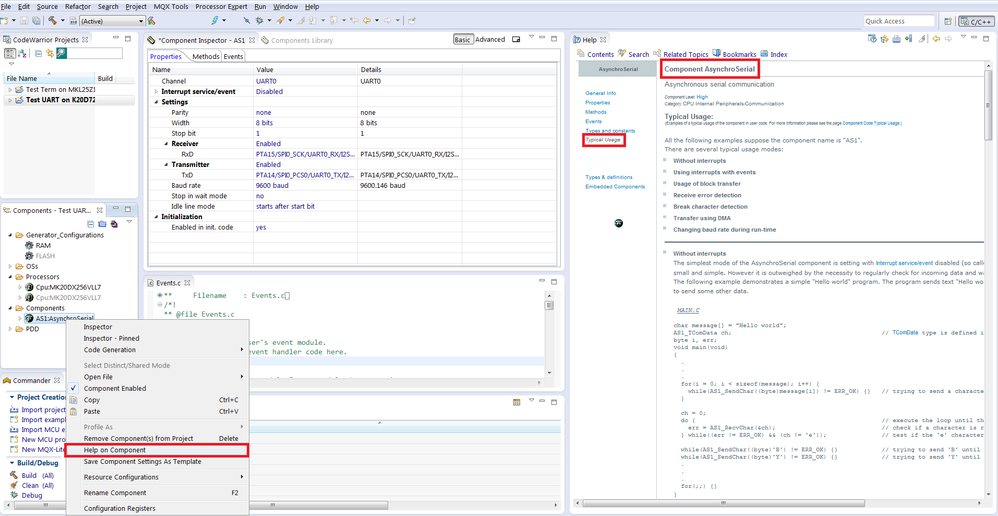Click collapse all icon in Components view toolbar
The height and width of the screenshot is (516, 998).
90,224
